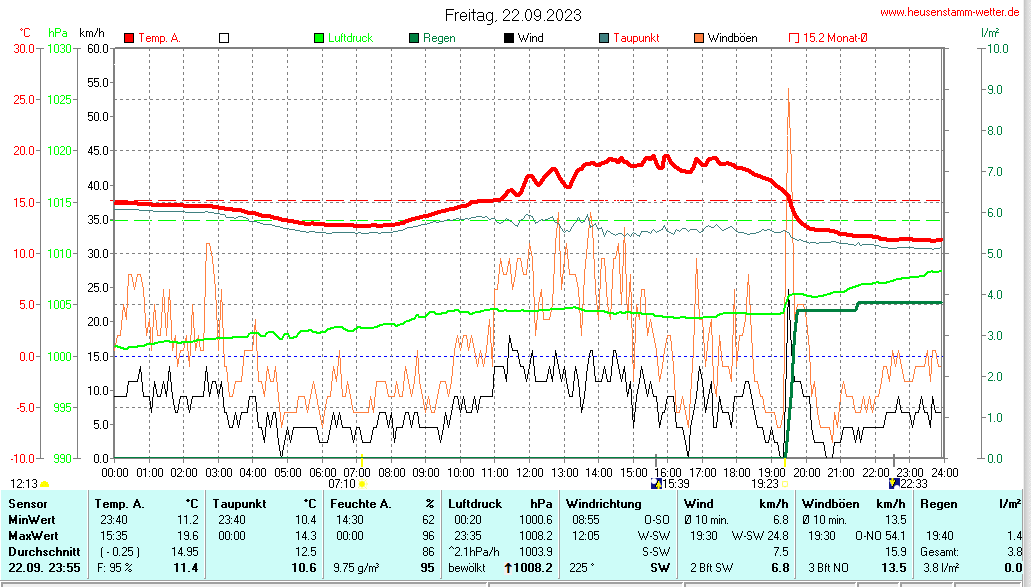Select the dark green Regen legend square

pyautogui.click(x=414, y=38)
